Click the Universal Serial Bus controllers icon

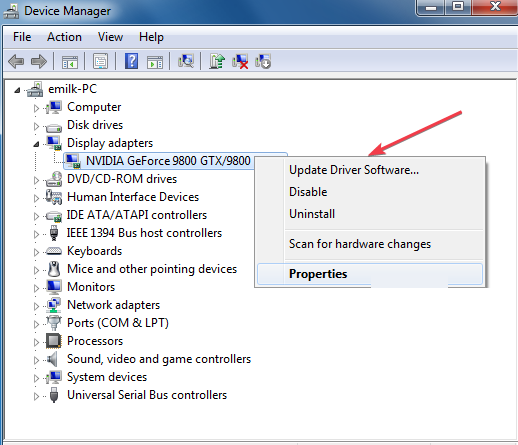[x=54, y=395]
